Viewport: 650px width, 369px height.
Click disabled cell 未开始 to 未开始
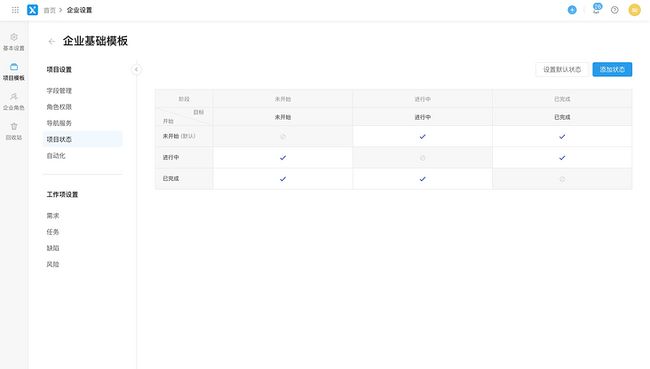(x=283, y=136)
